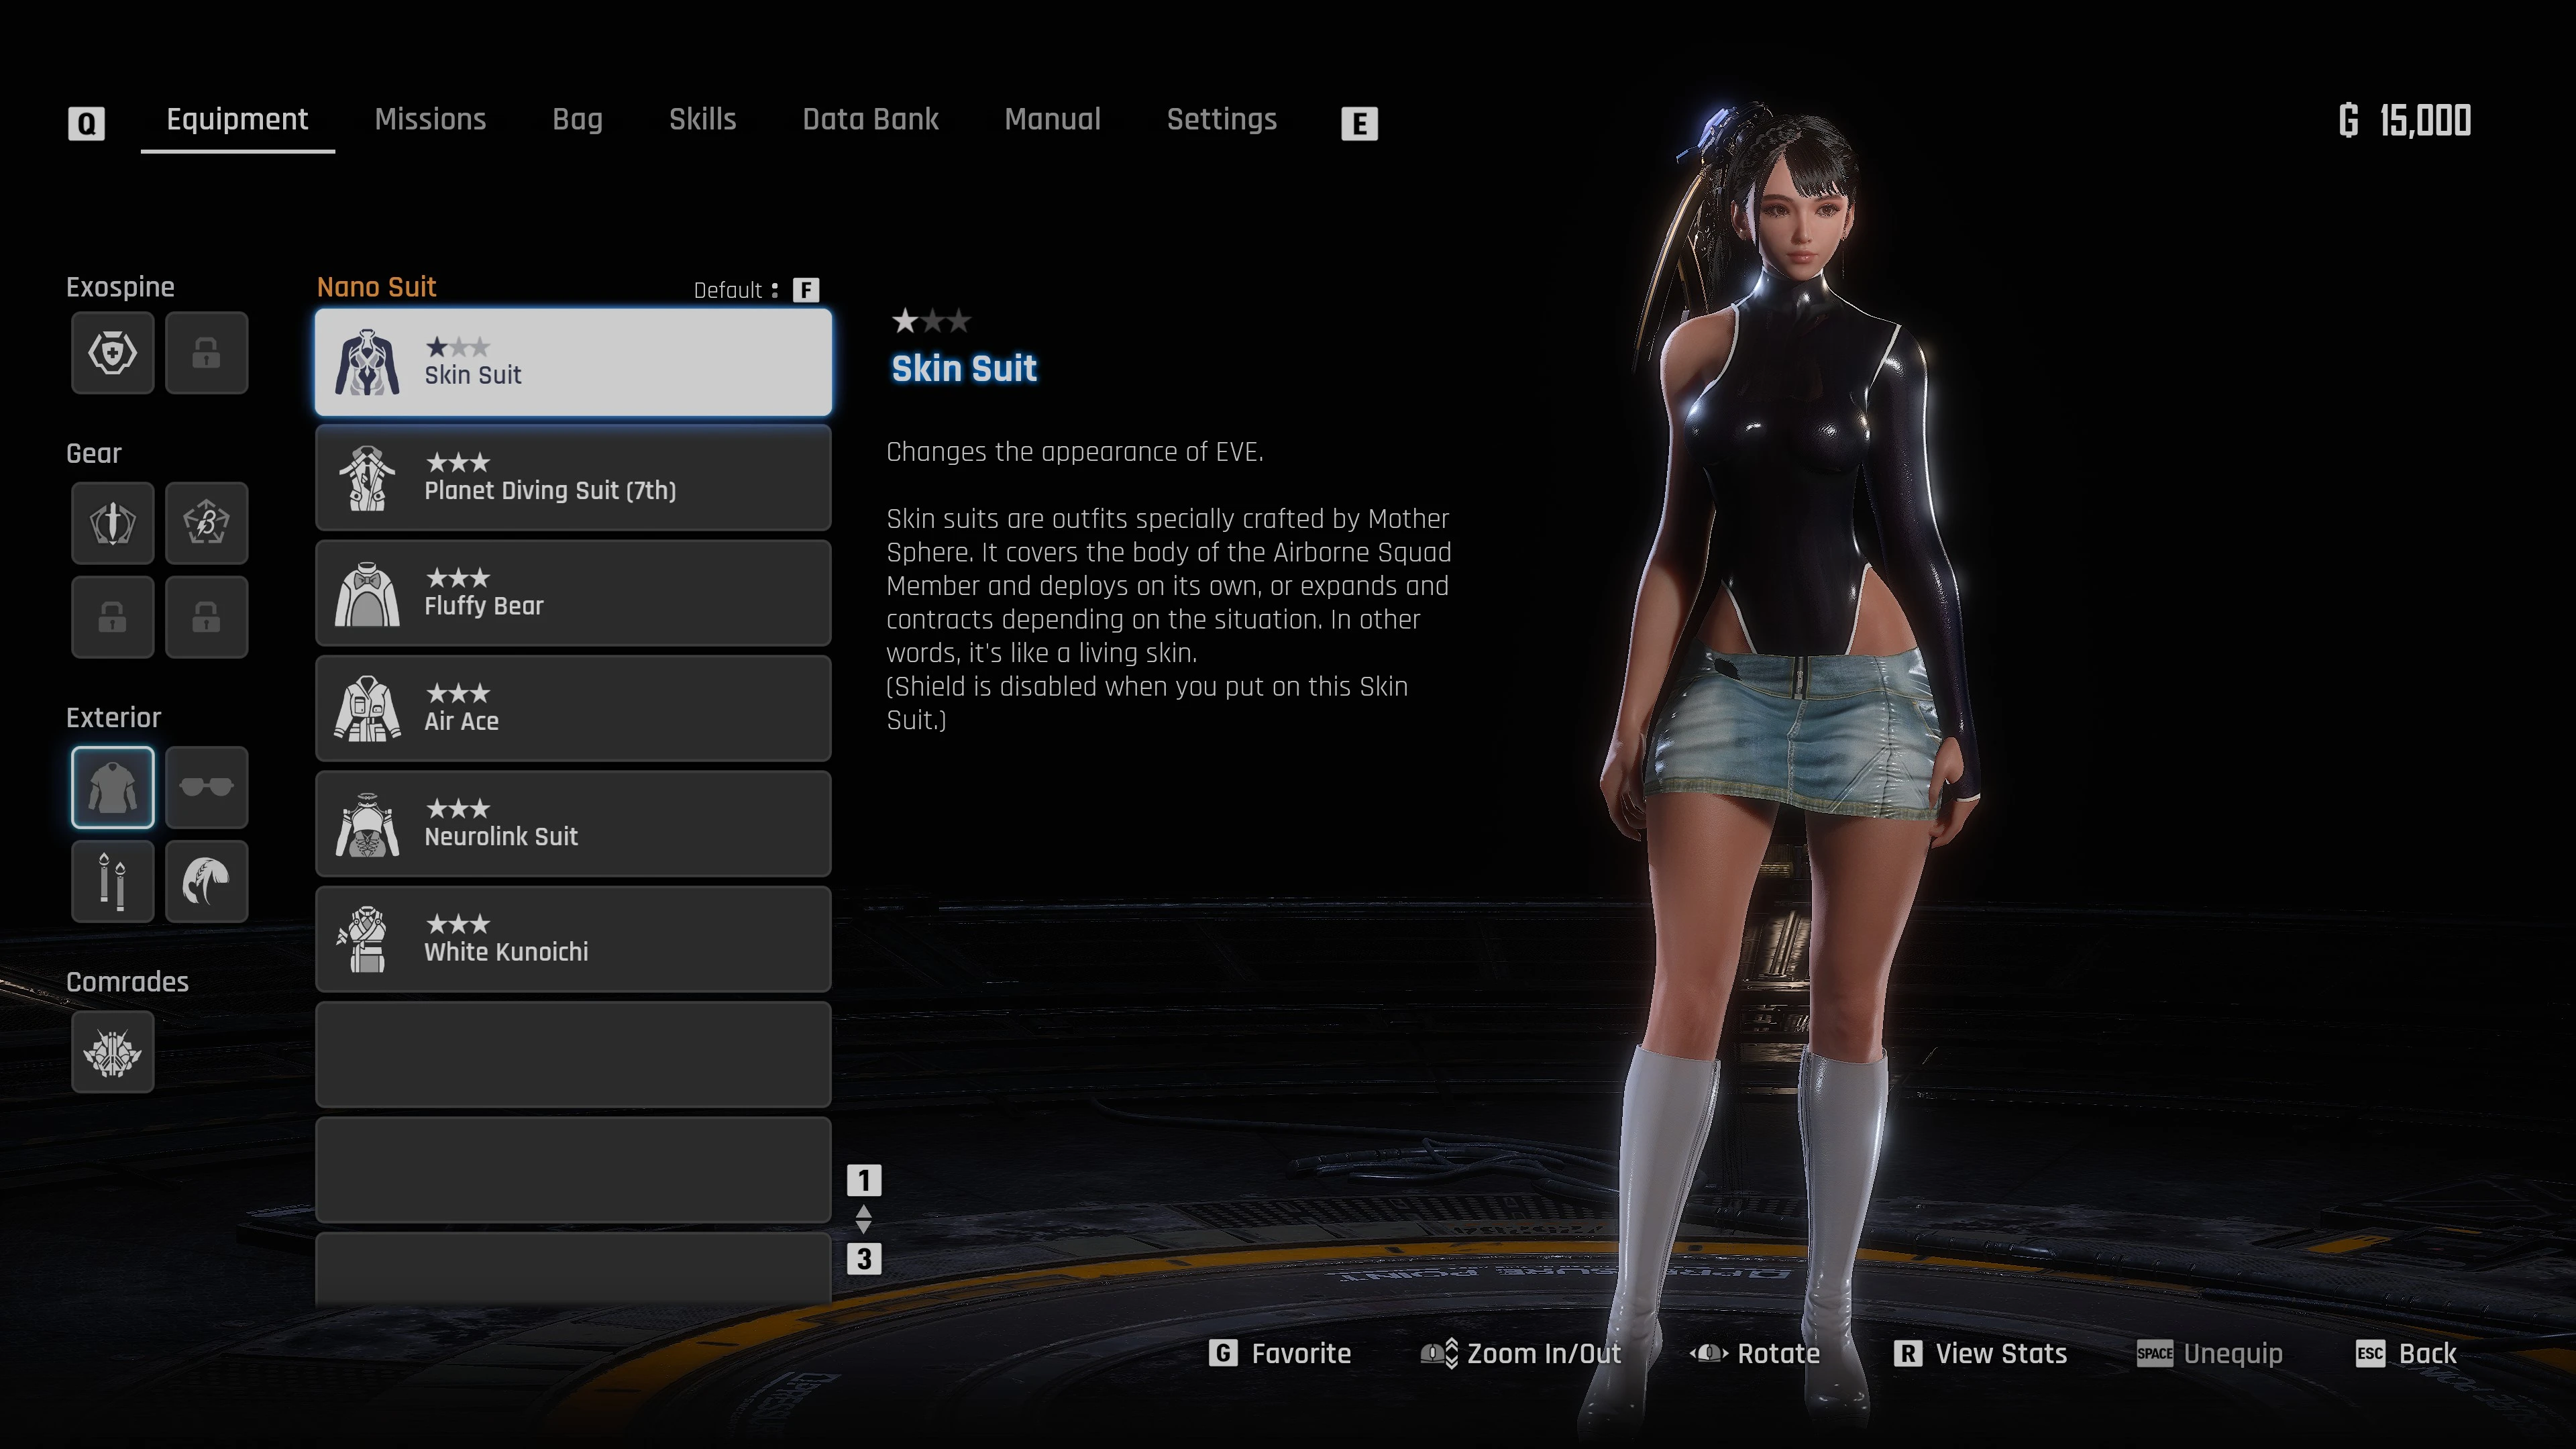Open the Beta Gear slot
The width and height of the screenshot is (2576, 1449).
click(207, 523)
